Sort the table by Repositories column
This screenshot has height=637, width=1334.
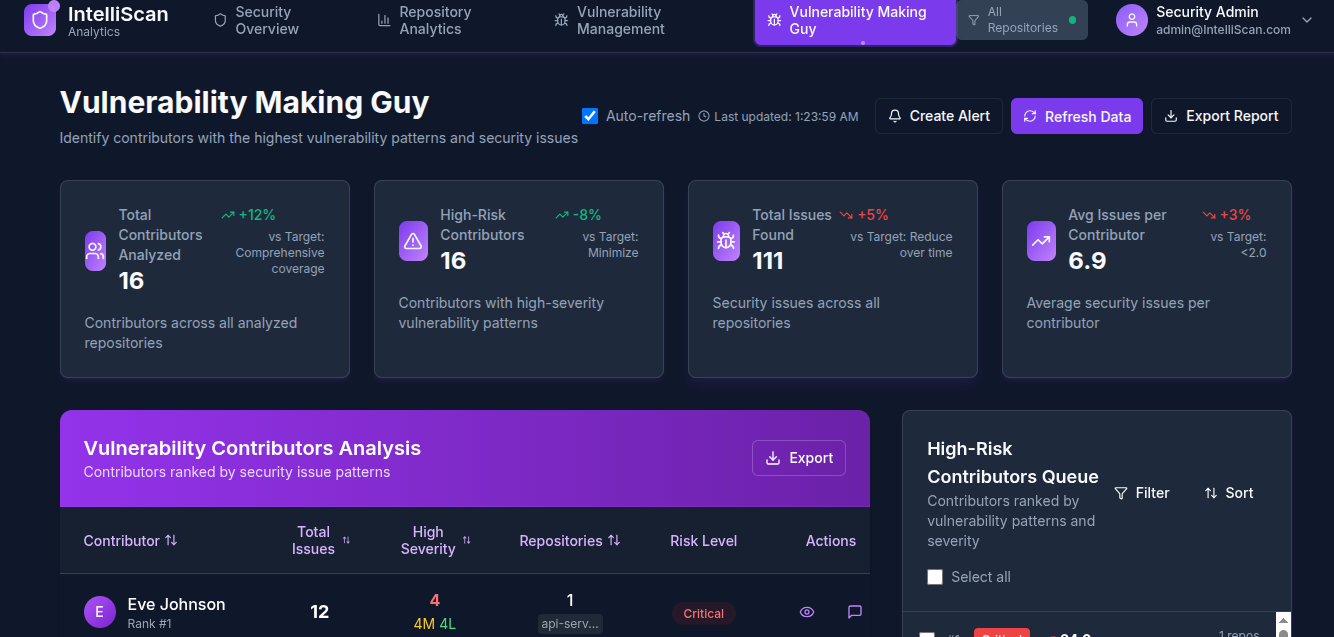pos(570,541)
